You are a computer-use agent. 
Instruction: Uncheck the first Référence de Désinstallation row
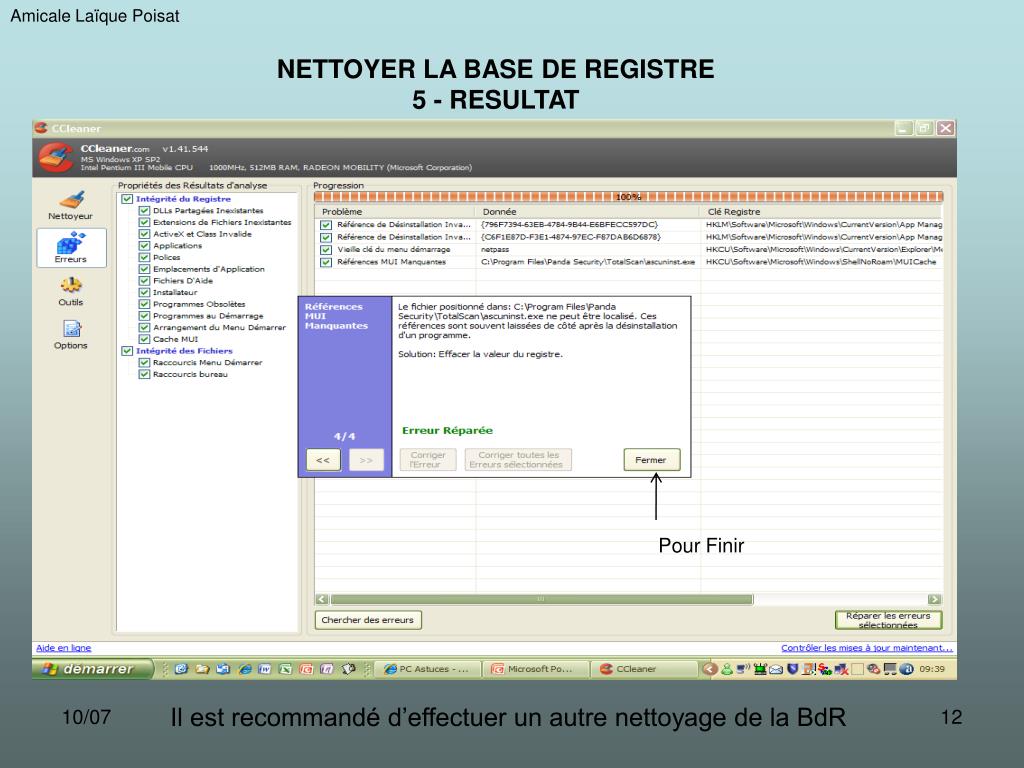tap(326, 225)
